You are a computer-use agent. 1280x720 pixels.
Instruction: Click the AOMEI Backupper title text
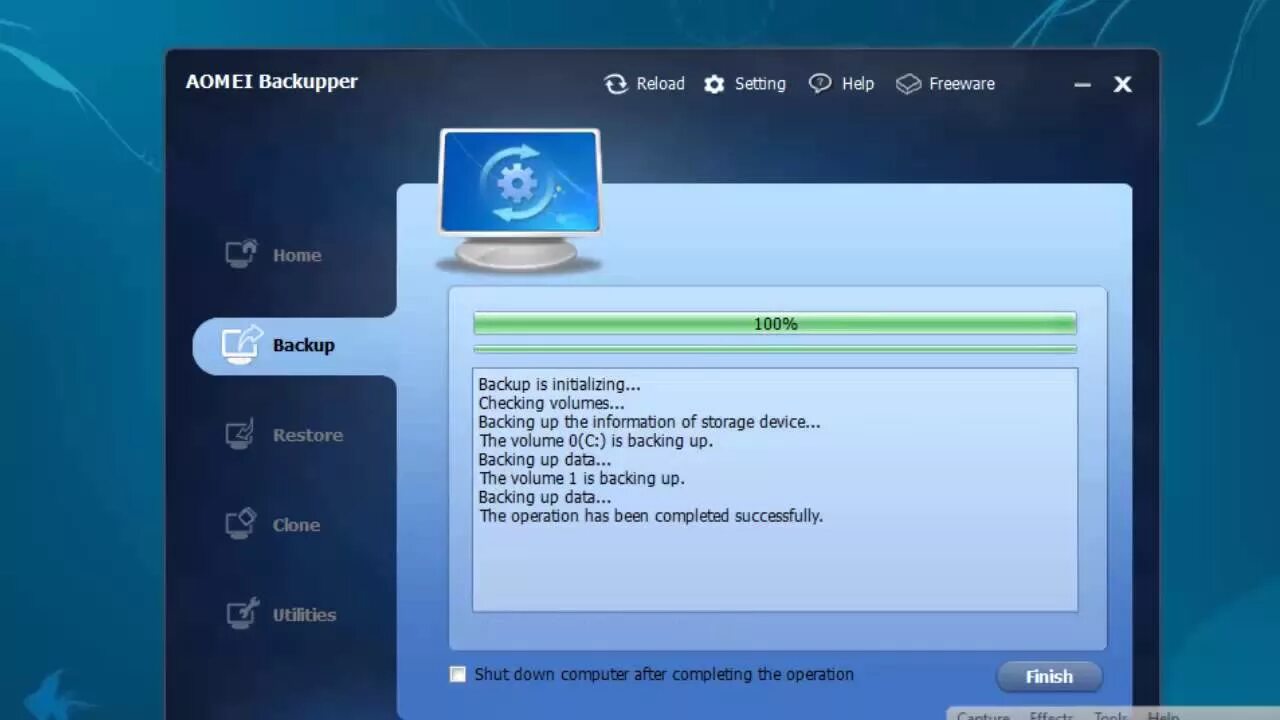tap(271, 82)
